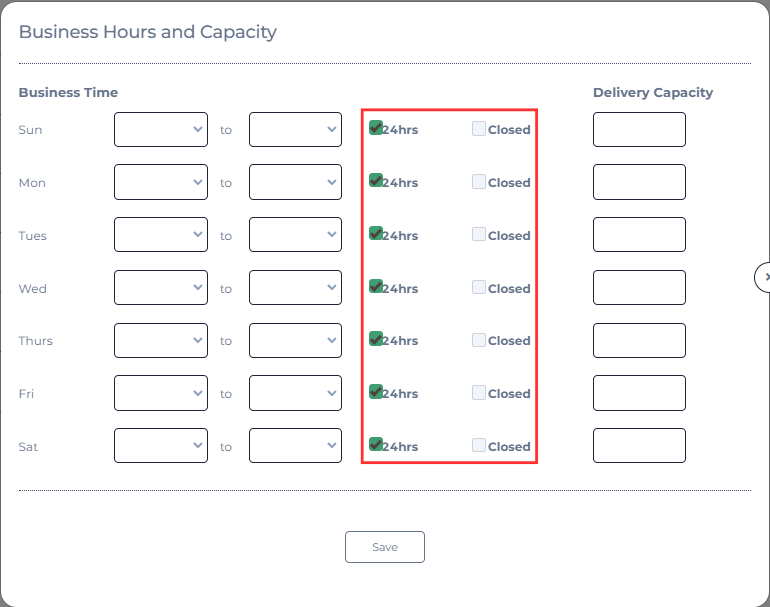
Task: Mark Saturday as Closed
Action: [479, 445]
